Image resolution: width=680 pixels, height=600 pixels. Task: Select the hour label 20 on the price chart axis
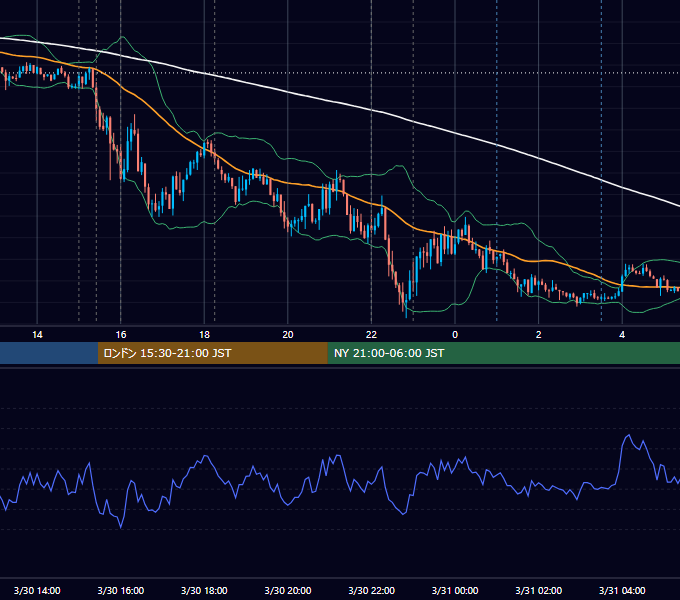(288, 335)
